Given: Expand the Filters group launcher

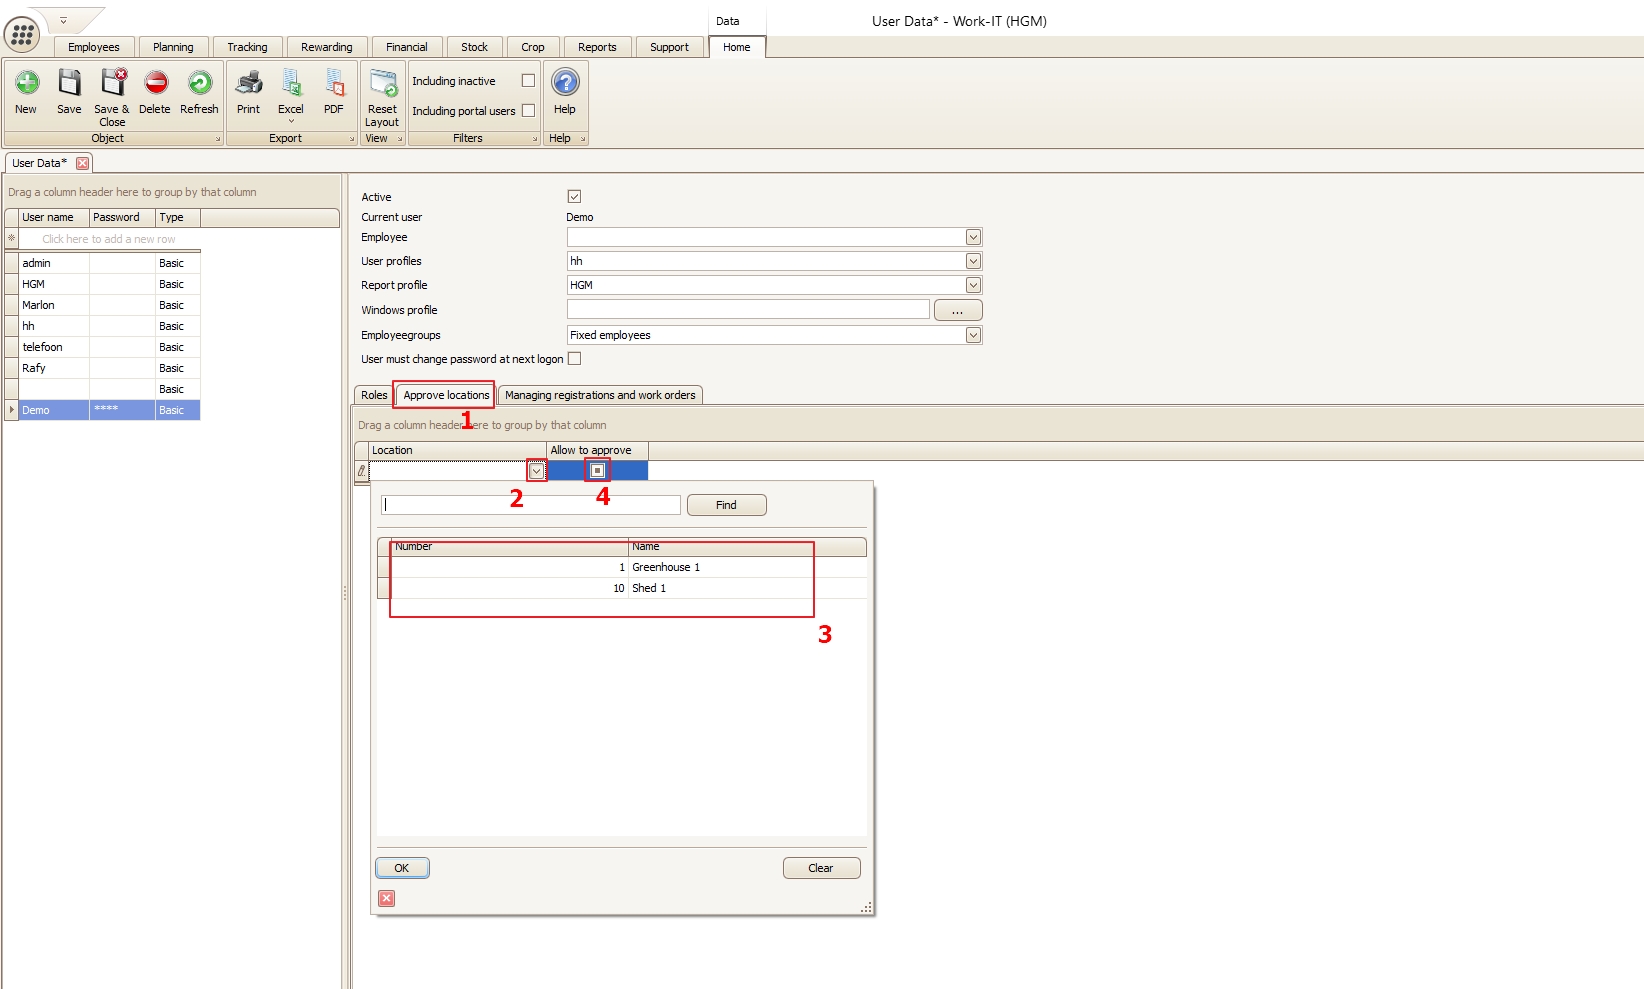Looking at the screenshot, I should coord(535,139).
